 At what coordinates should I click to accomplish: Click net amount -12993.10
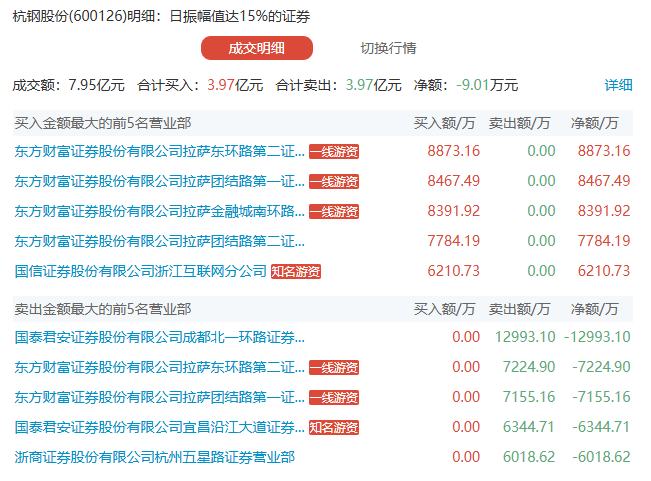pos(597,337)
